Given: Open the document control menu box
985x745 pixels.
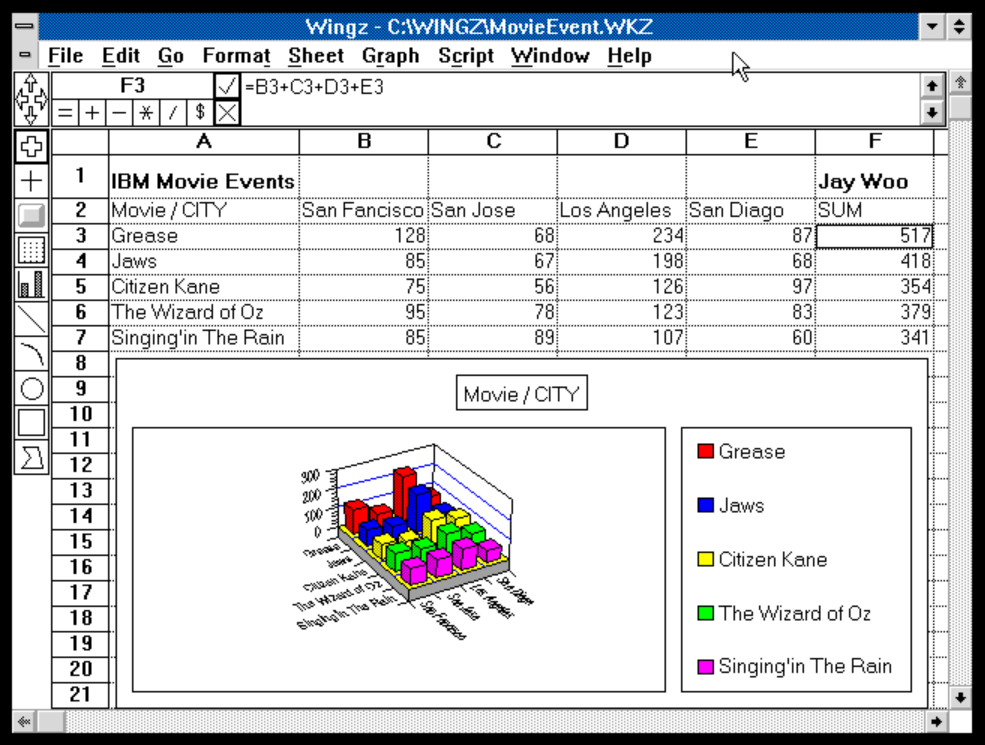Looking at the screenshot, I should (x=25, y=55).
